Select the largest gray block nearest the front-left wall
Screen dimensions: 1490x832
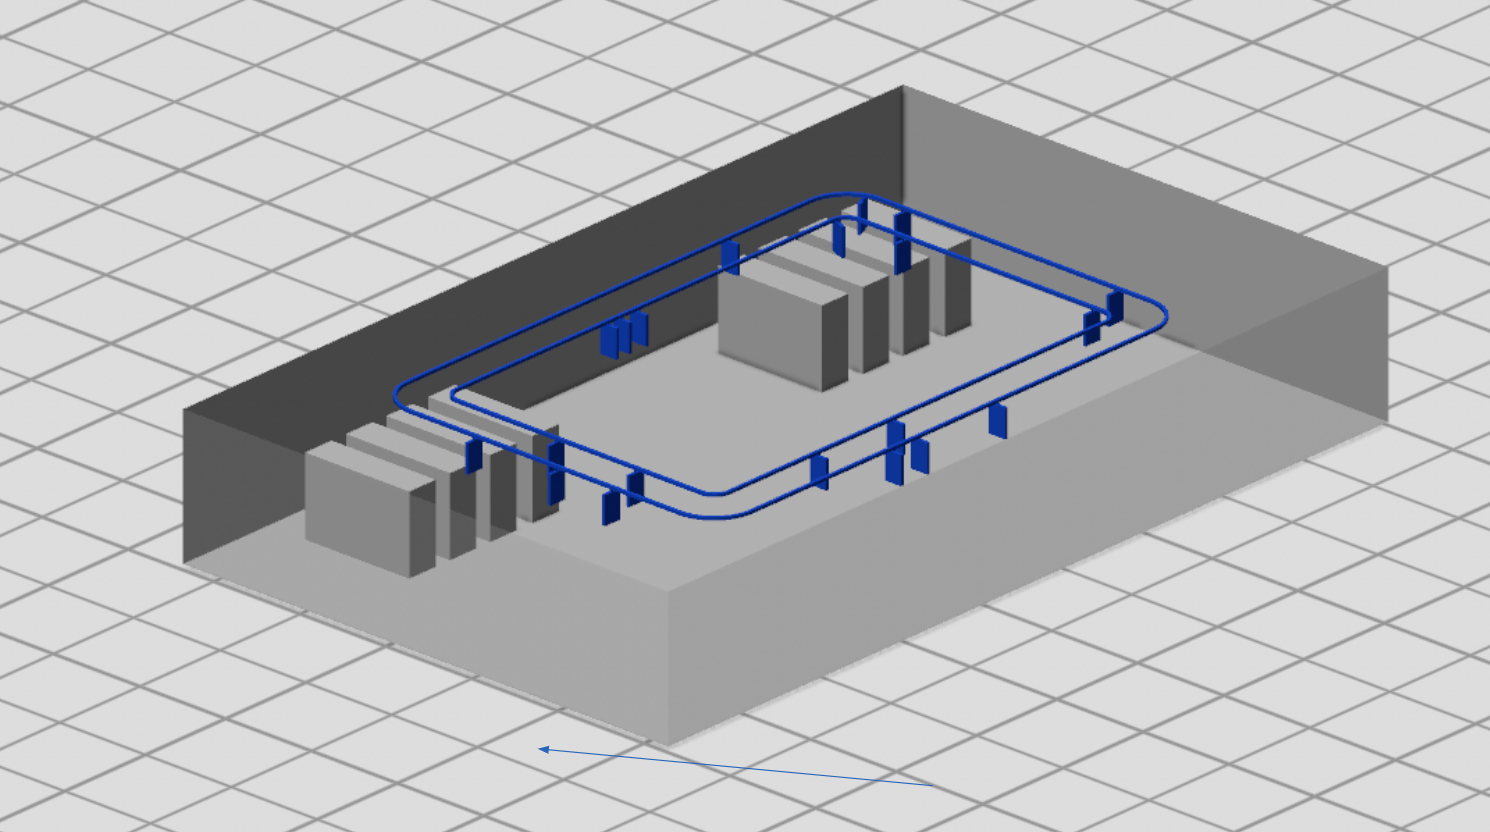pyautogui.click(x=370, y=510)
